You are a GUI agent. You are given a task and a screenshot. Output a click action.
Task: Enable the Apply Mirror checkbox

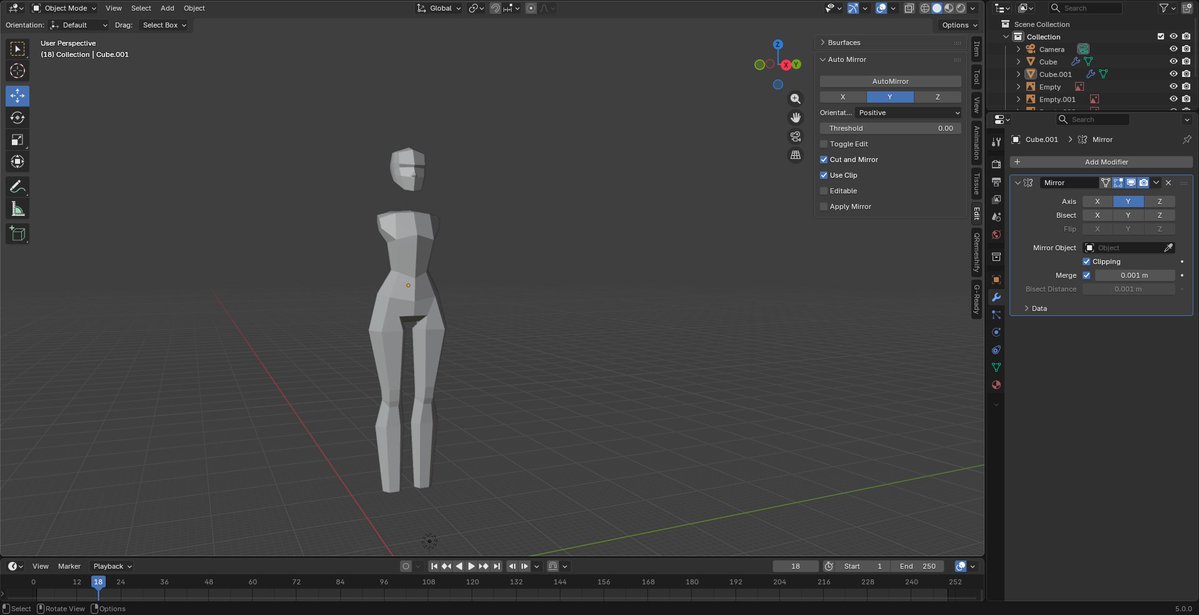point(824,207)
